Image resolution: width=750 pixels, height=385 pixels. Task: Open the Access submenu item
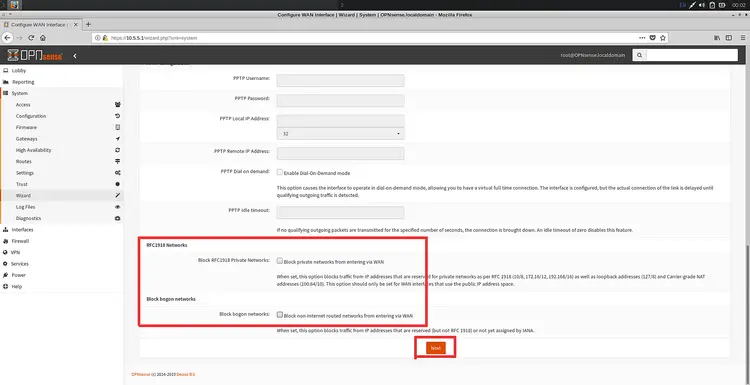[23, 105]
